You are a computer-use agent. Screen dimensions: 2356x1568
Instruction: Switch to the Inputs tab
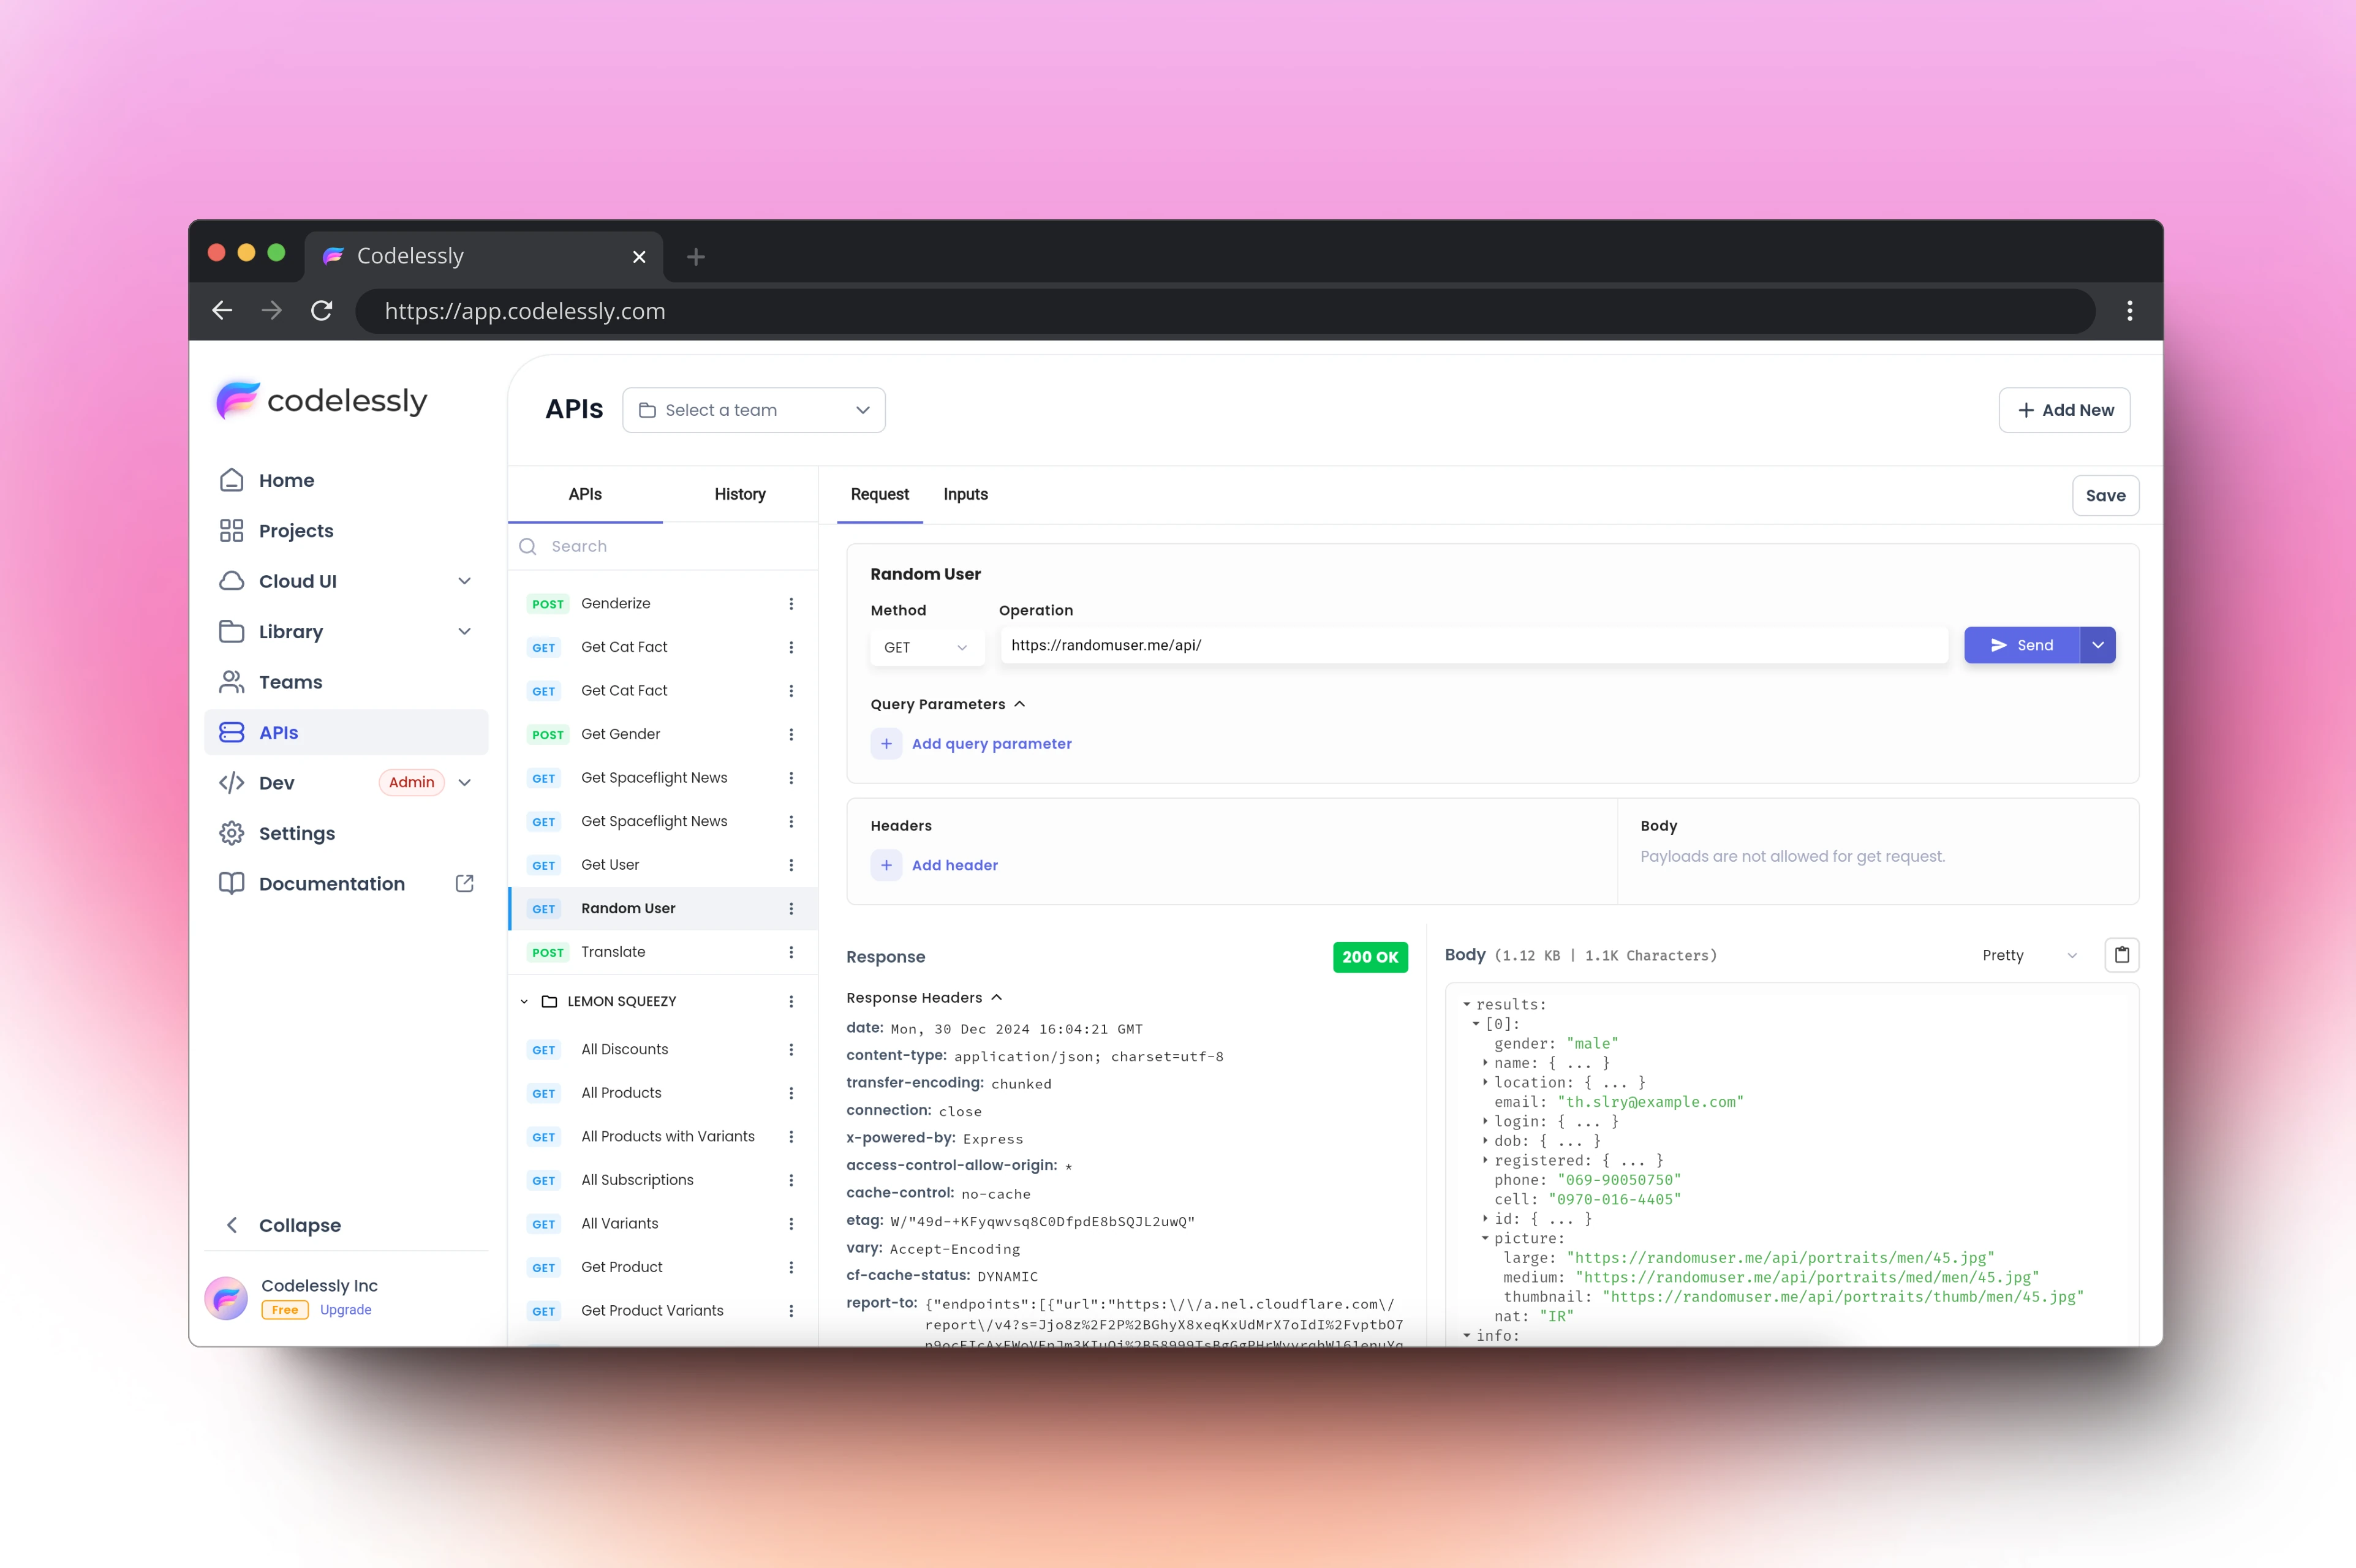coord(964,494)
